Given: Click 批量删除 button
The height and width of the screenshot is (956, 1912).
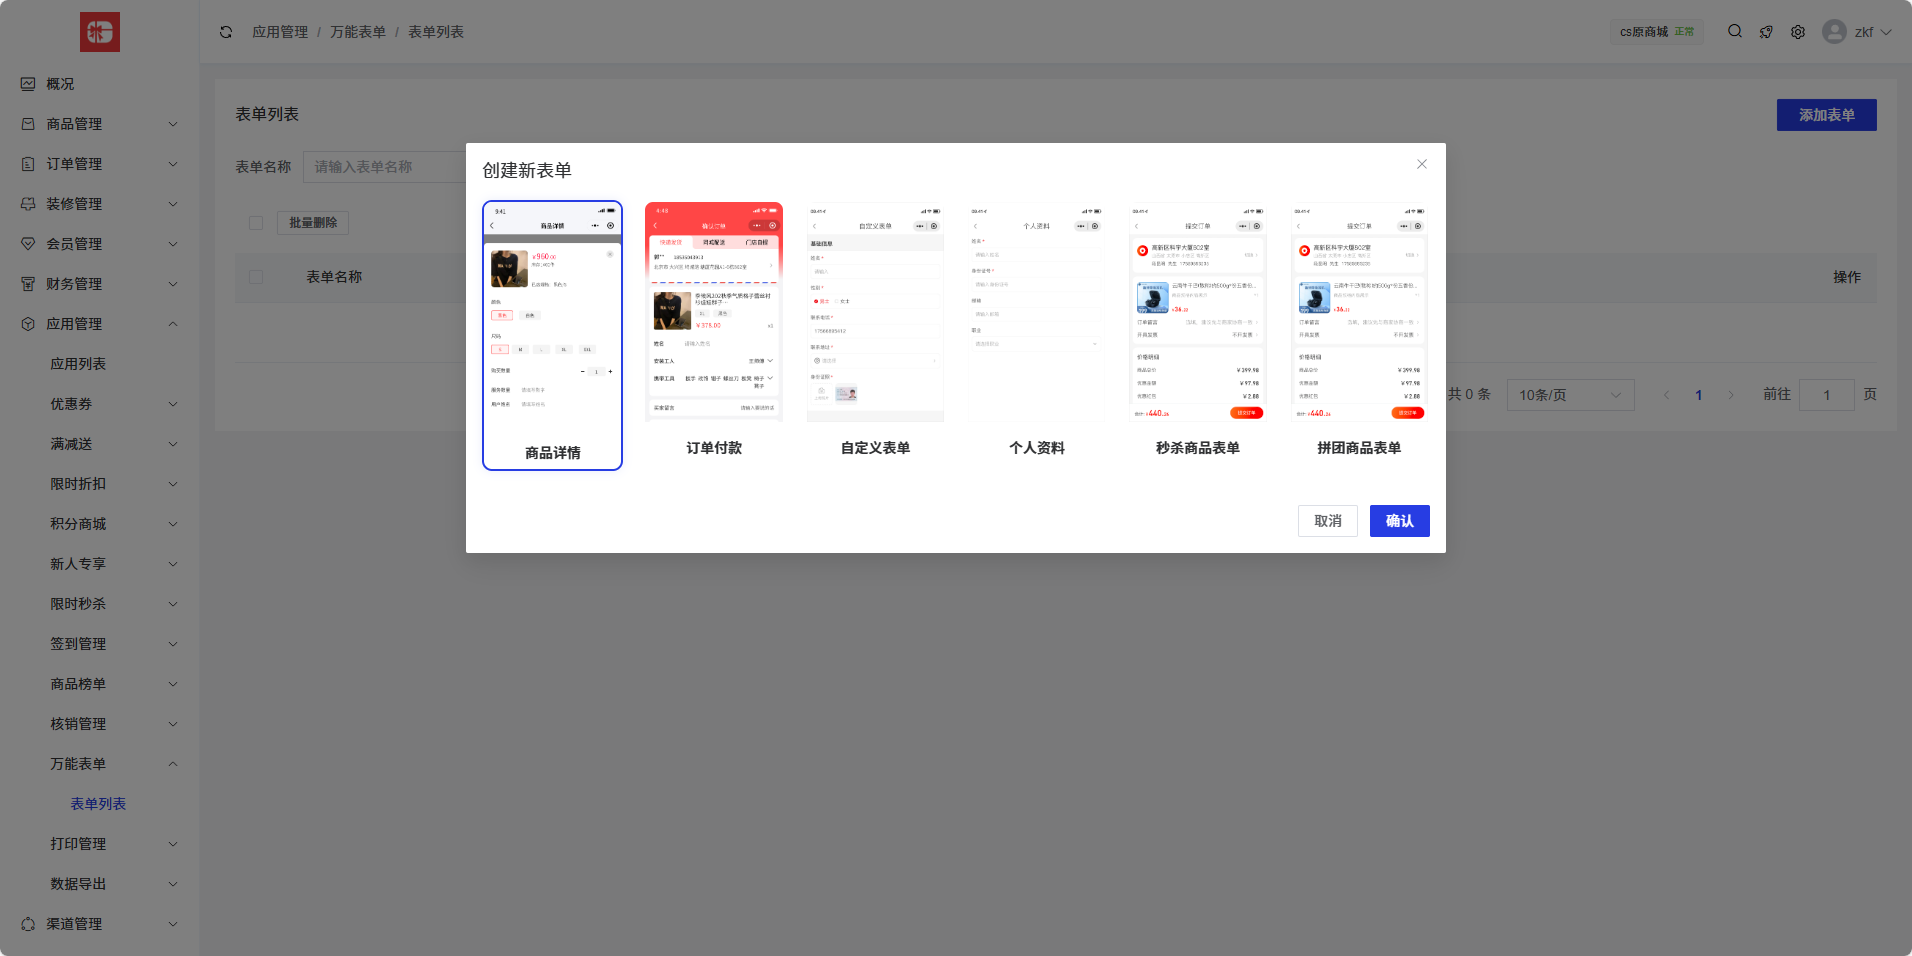Looking at the screenshot, I should click(313, 223).
